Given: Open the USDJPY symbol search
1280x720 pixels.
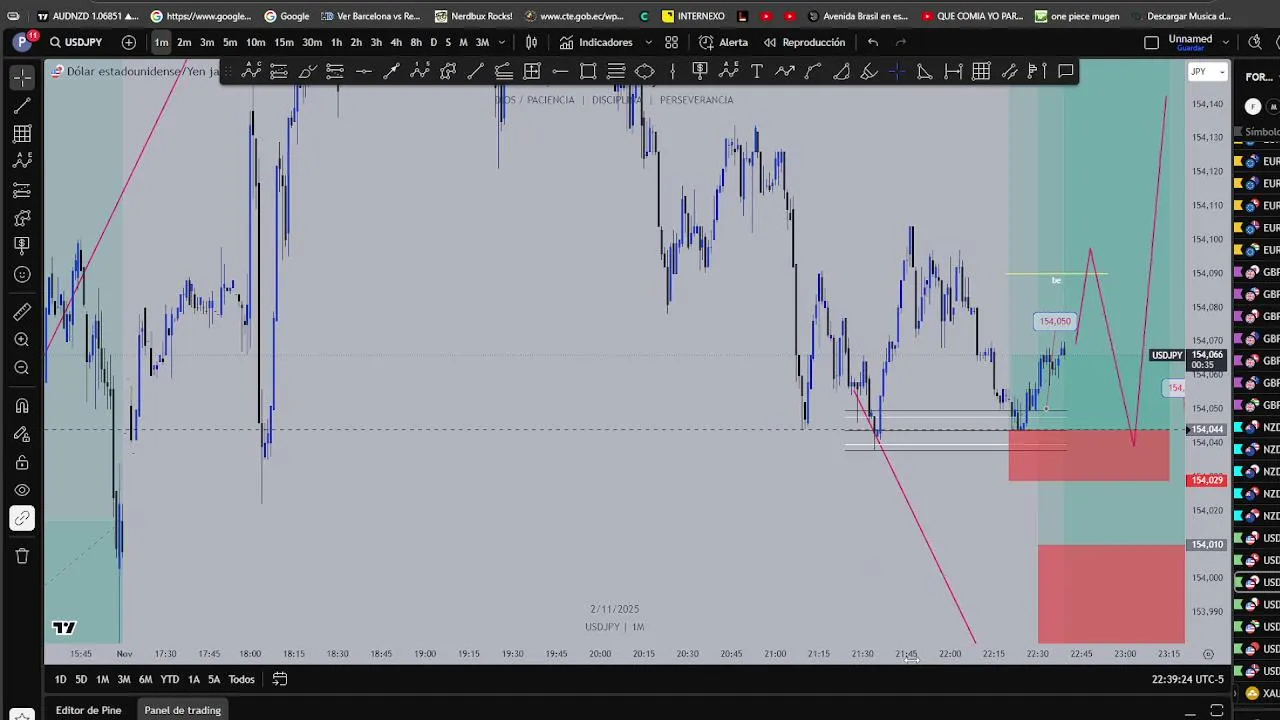Looking at the screenshot, I should (76, 42).
